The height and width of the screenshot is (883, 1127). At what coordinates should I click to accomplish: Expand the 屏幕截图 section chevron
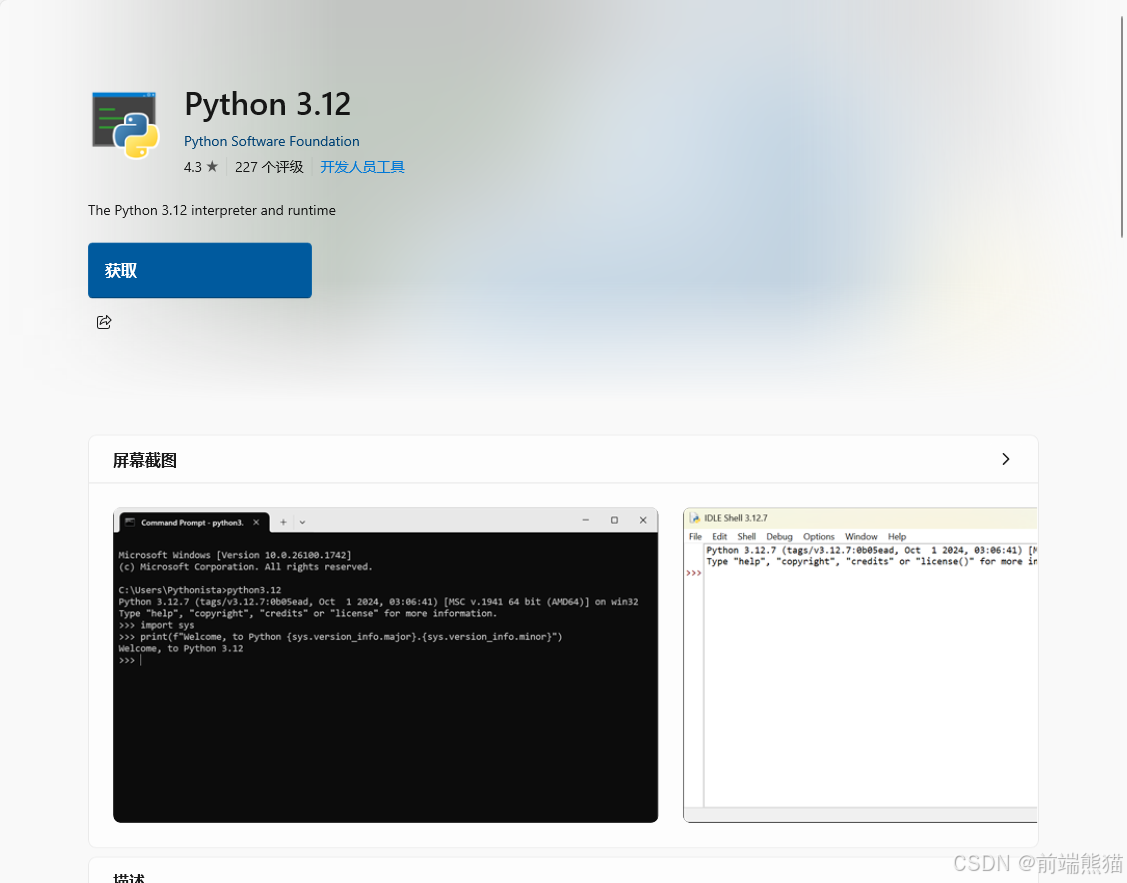click(x=1006, y=459)
